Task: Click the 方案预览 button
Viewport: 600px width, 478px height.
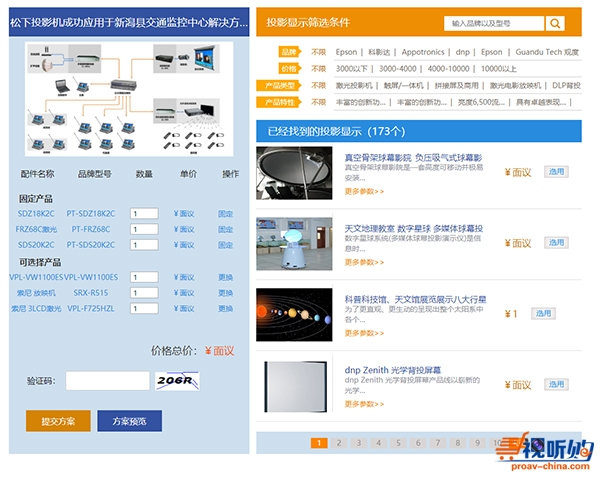Action: click(129, 421)
